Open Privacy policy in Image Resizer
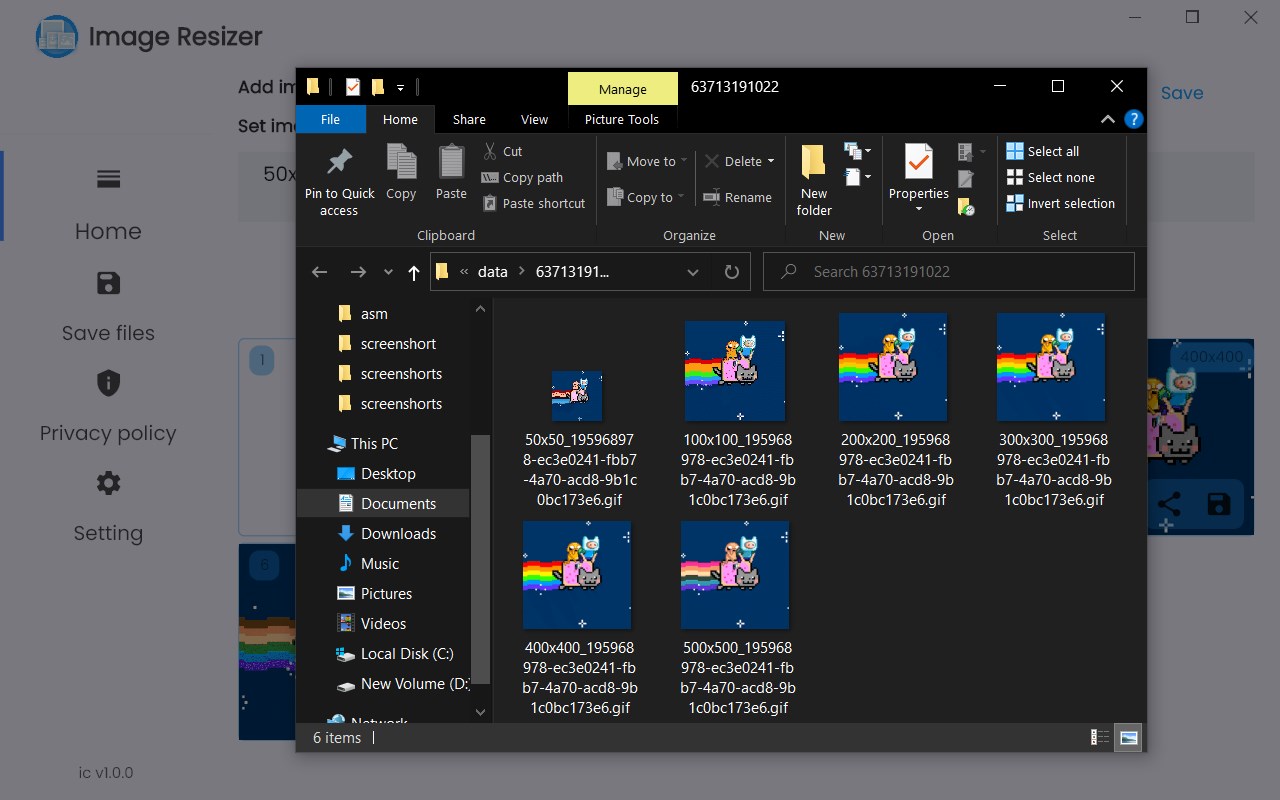 tap(108, 406)
